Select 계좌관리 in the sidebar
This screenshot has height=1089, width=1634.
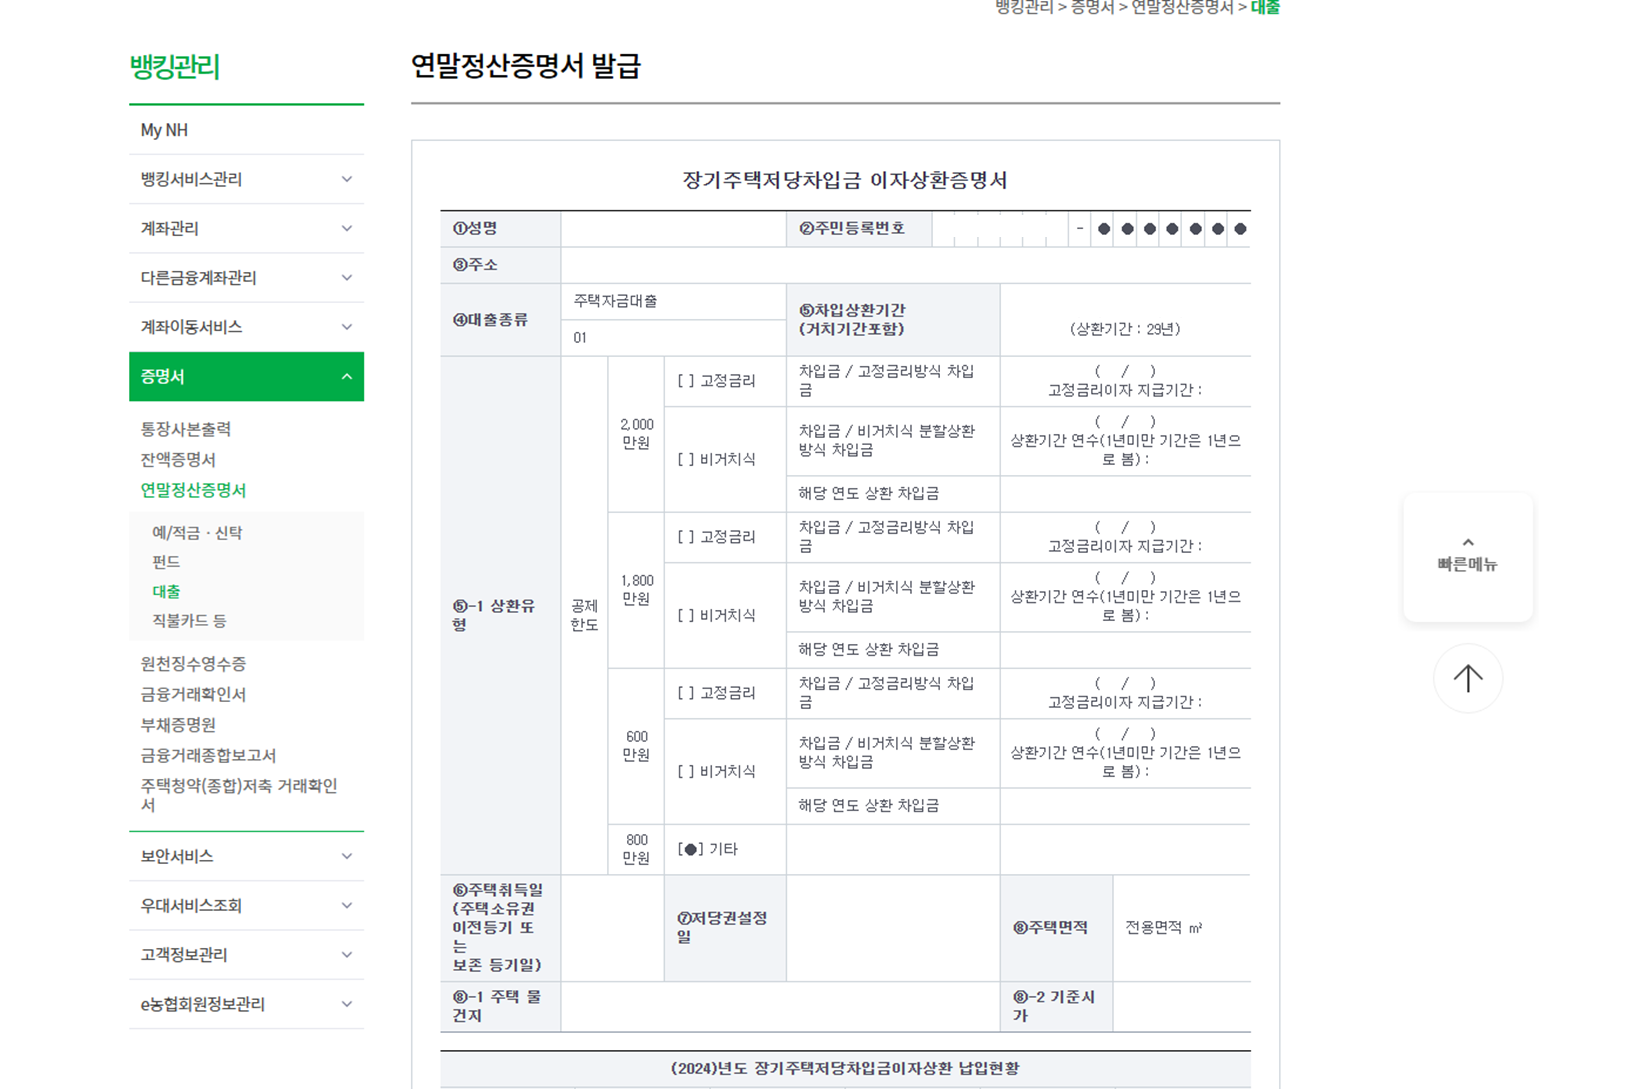pos(169,228)
